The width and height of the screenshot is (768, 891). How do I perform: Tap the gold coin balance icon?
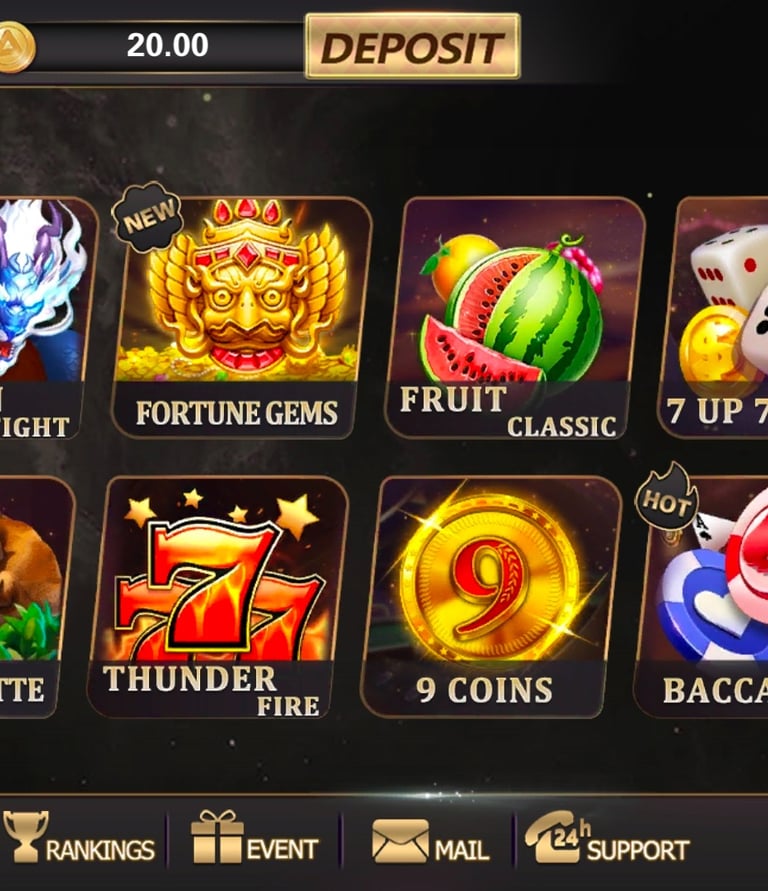15,47
